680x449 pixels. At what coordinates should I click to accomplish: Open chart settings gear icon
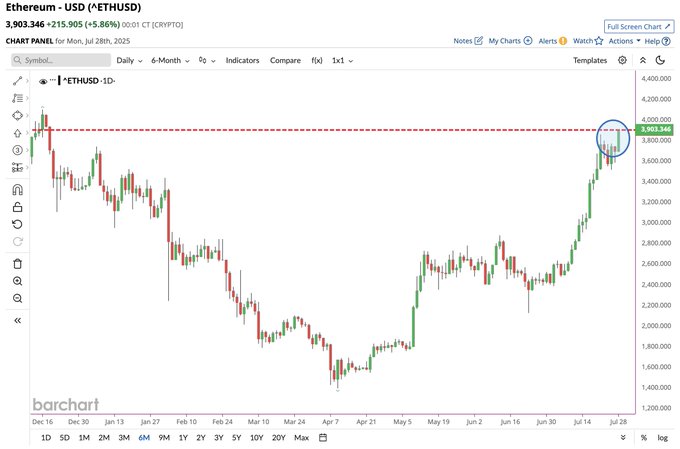(x=622, y=60)
